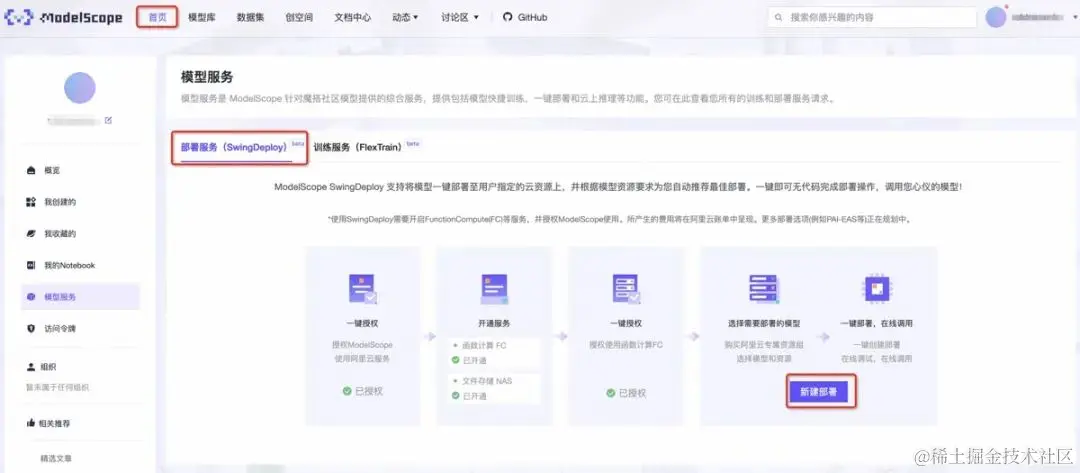Click the 一键部署，在线调用 chip icon

point(876,288)
